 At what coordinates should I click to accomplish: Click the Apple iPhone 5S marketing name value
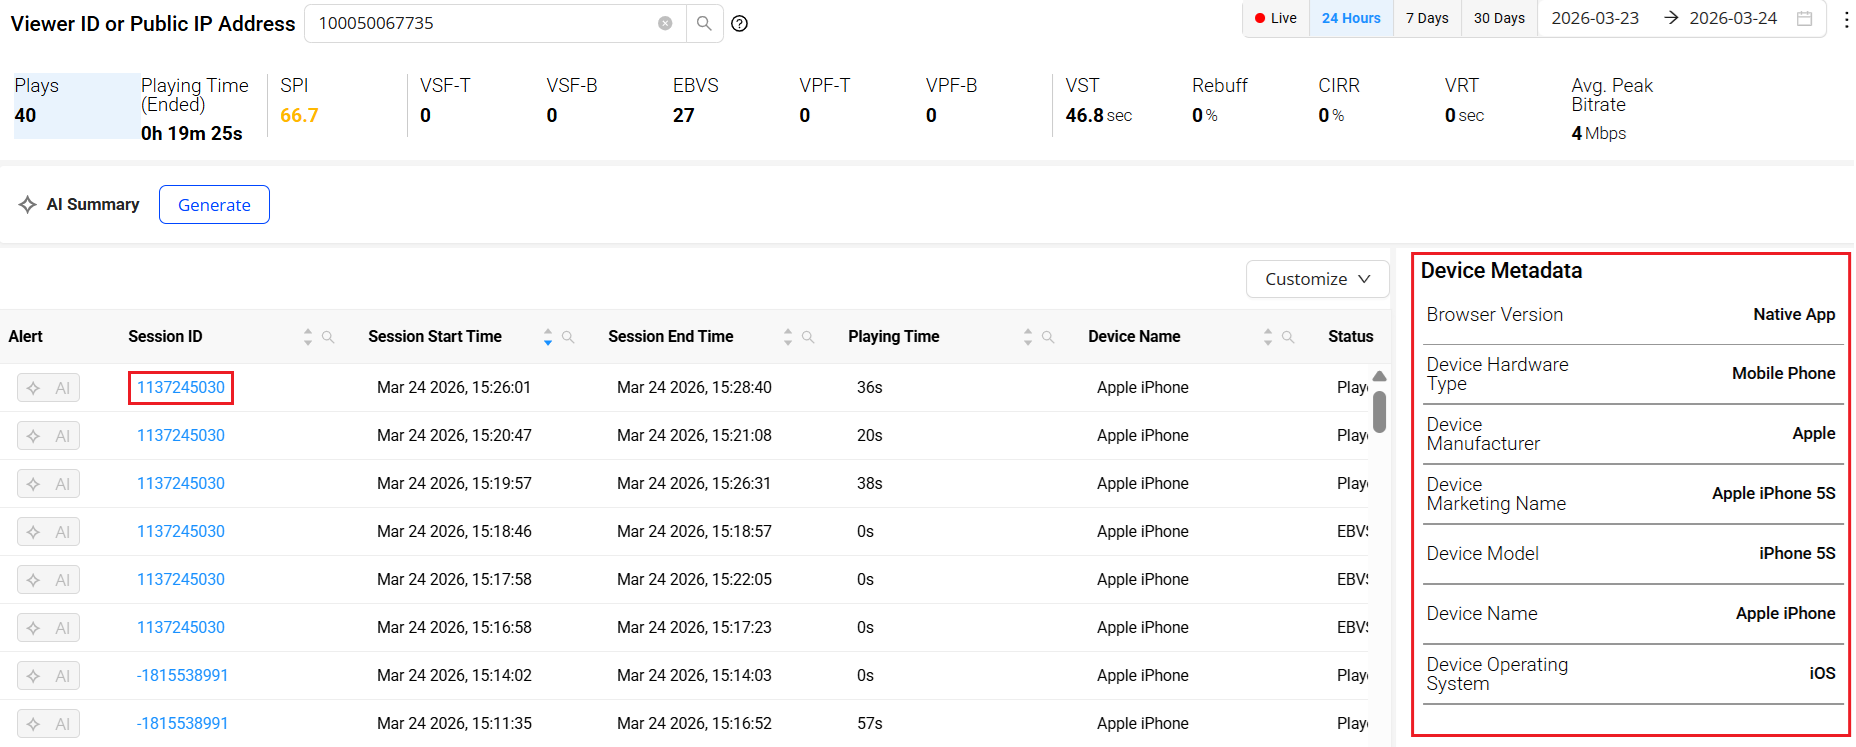pos(1773,493)
